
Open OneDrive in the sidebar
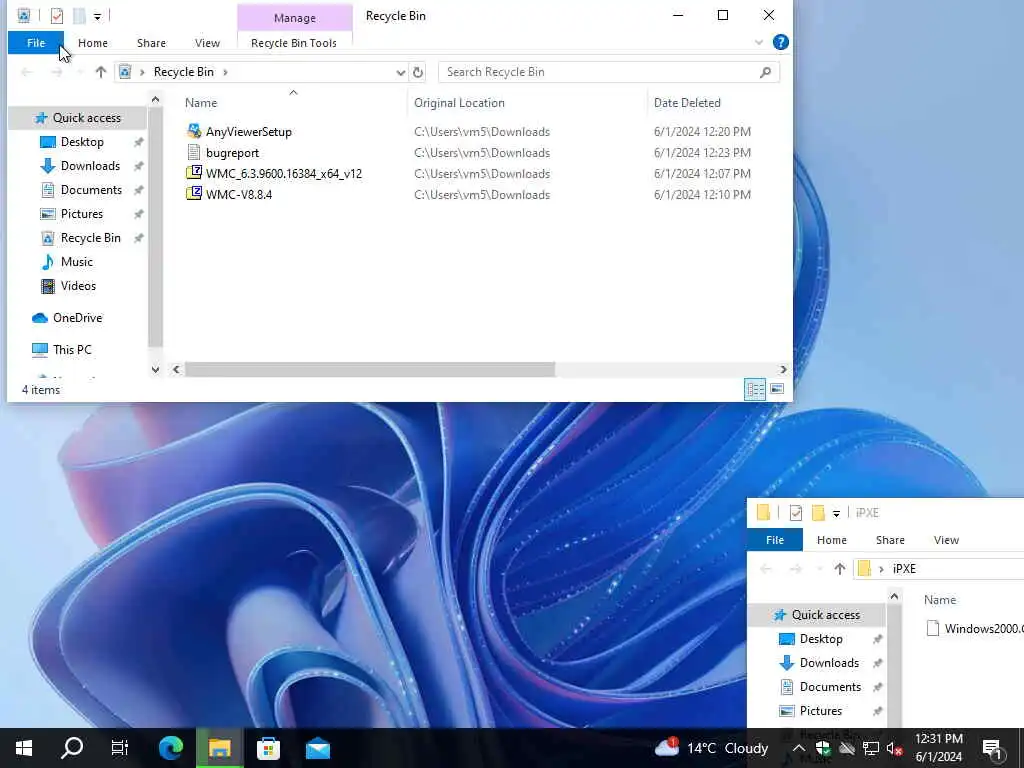click(77, 318)
